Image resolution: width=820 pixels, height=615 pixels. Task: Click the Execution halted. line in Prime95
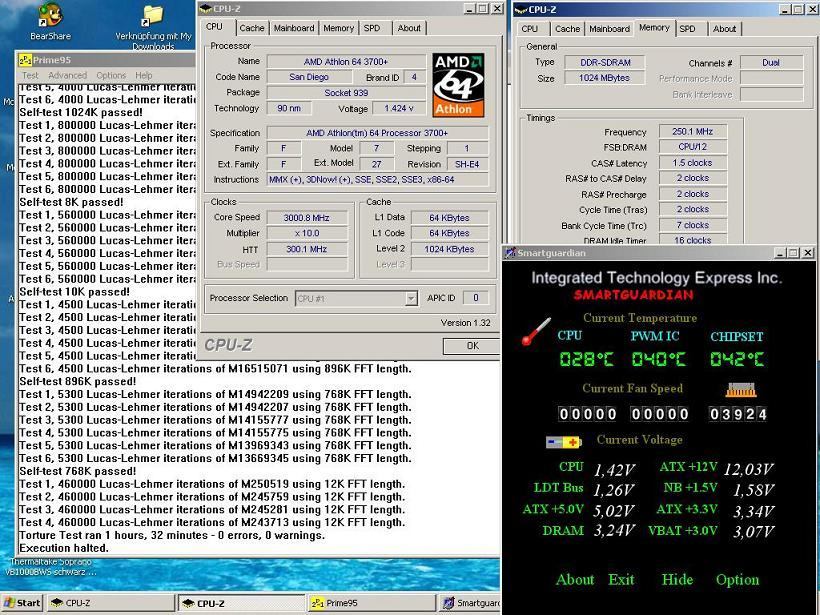[x=64, y=548]
